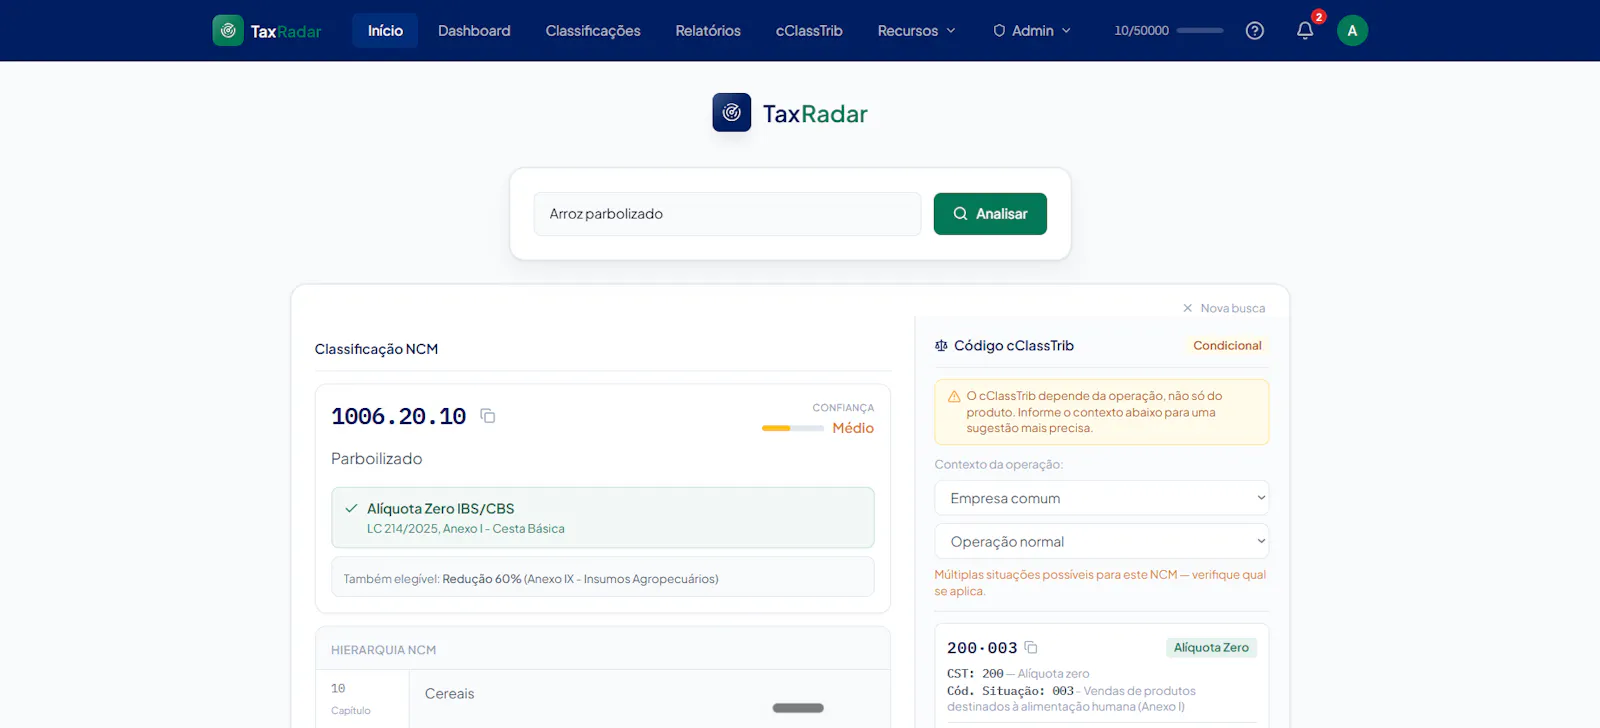Click the large TaxRadar radar logo

click(x=732, y=113)
